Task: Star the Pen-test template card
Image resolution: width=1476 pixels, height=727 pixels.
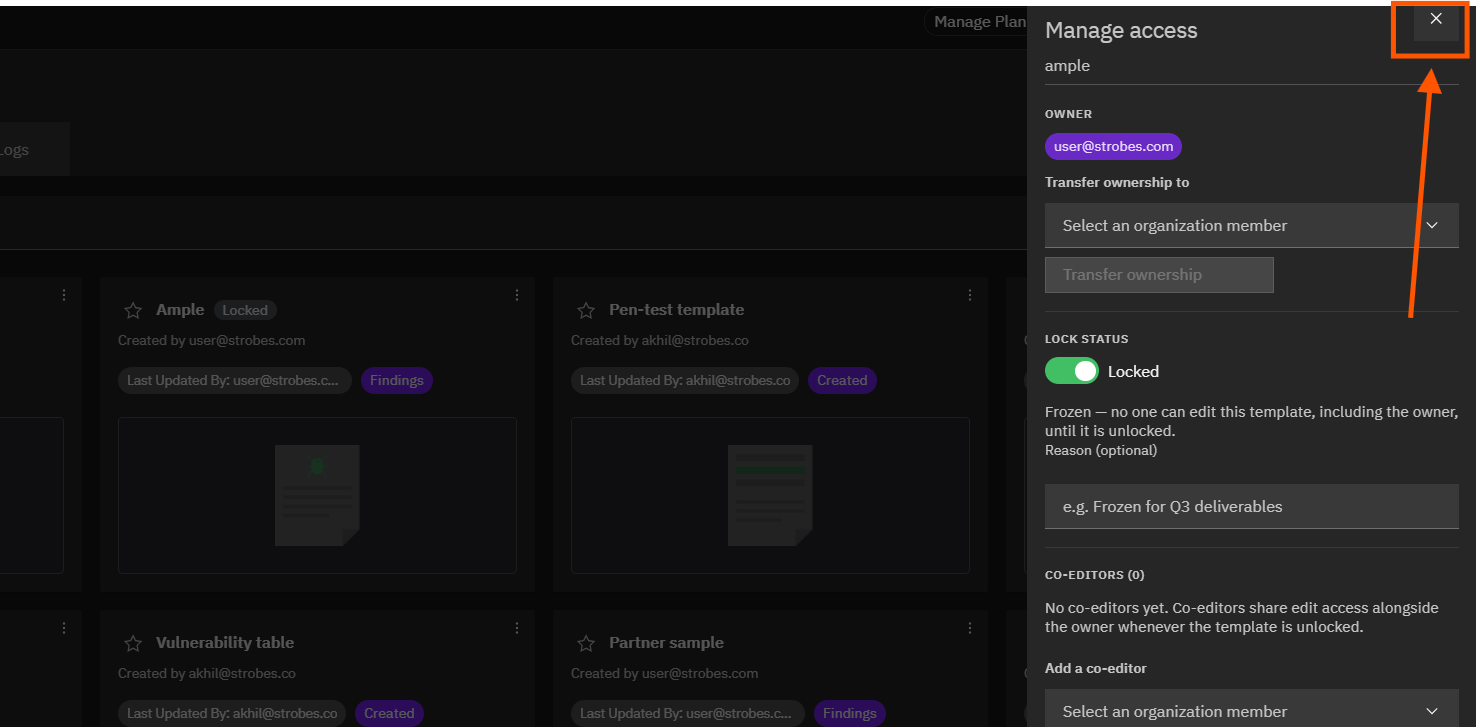Action: pyautogui.click(x=586, y=311)
